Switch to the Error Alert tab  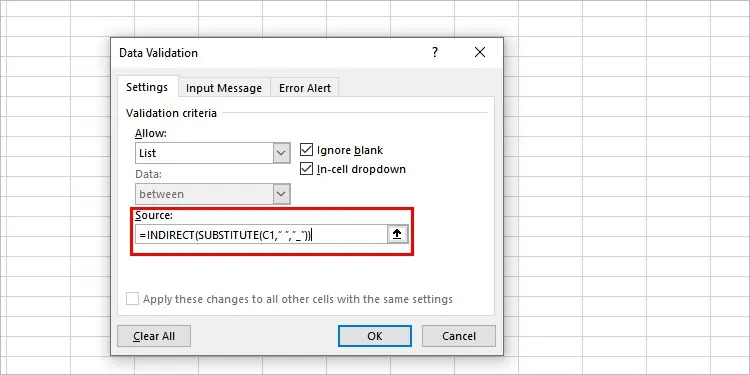305,88
